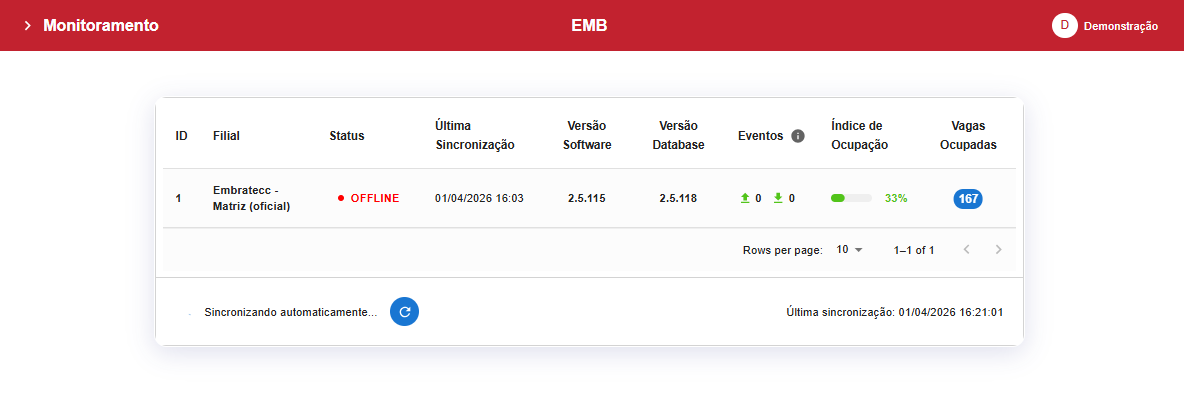Open the D user avatar
The width and height of the screenshot is (1184, 394).
[x=1064, y=25]
